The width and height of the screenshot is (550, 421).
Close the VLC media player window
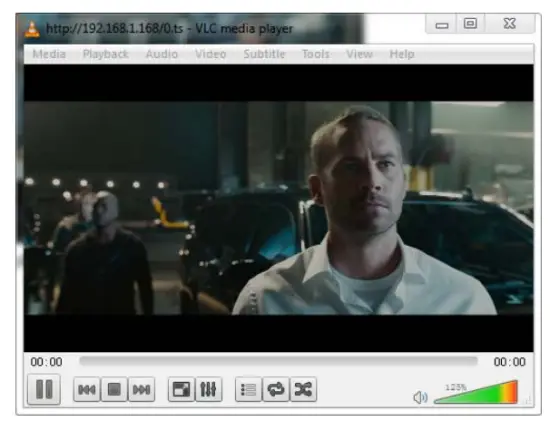(x=510, y=24)
